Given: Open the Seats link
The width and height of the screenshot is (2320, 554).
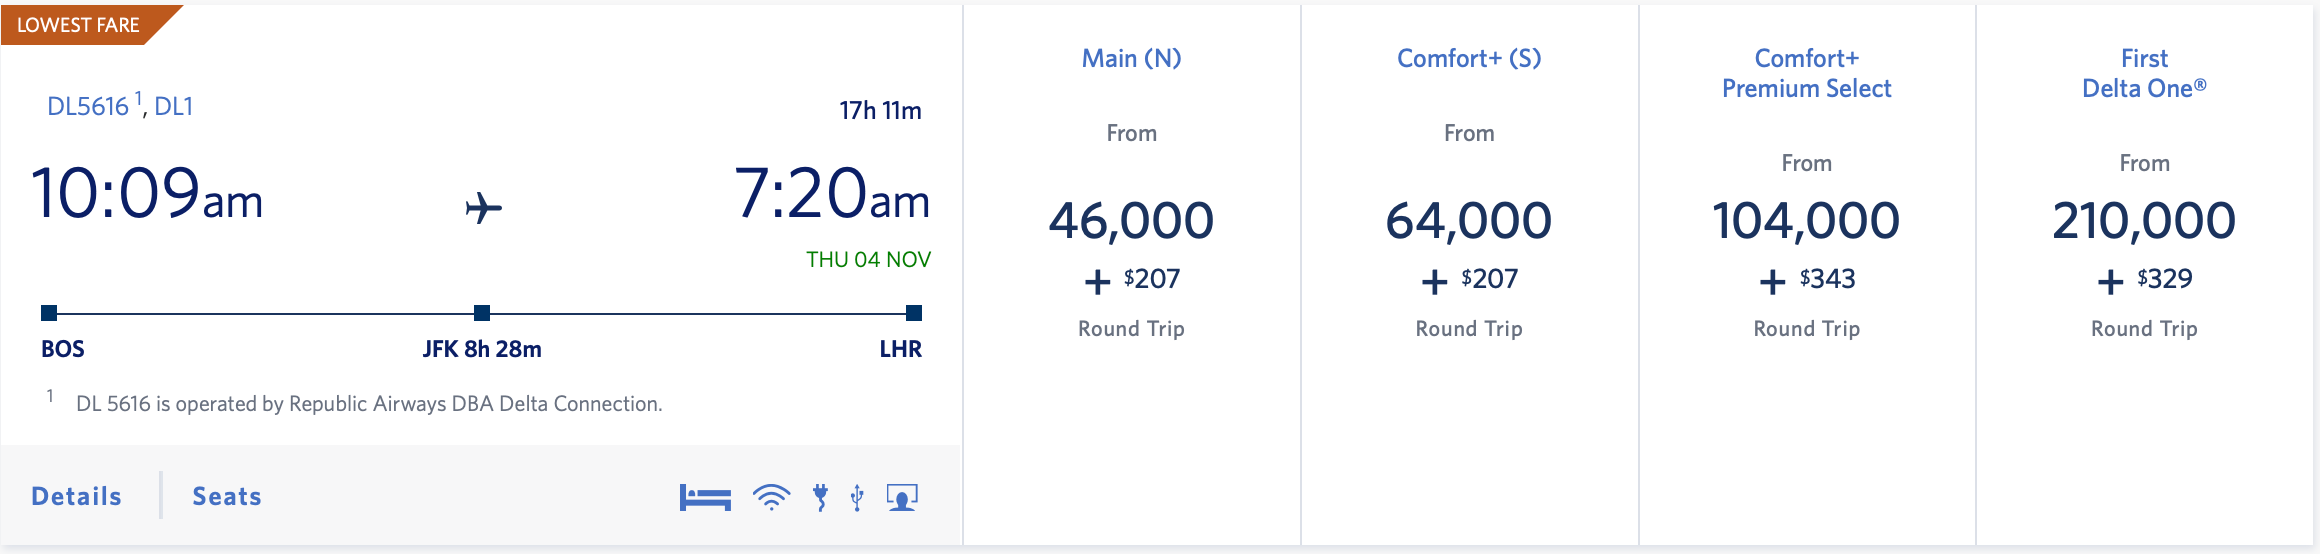Looking at the screenshot, I should click(x=227, y=497).
